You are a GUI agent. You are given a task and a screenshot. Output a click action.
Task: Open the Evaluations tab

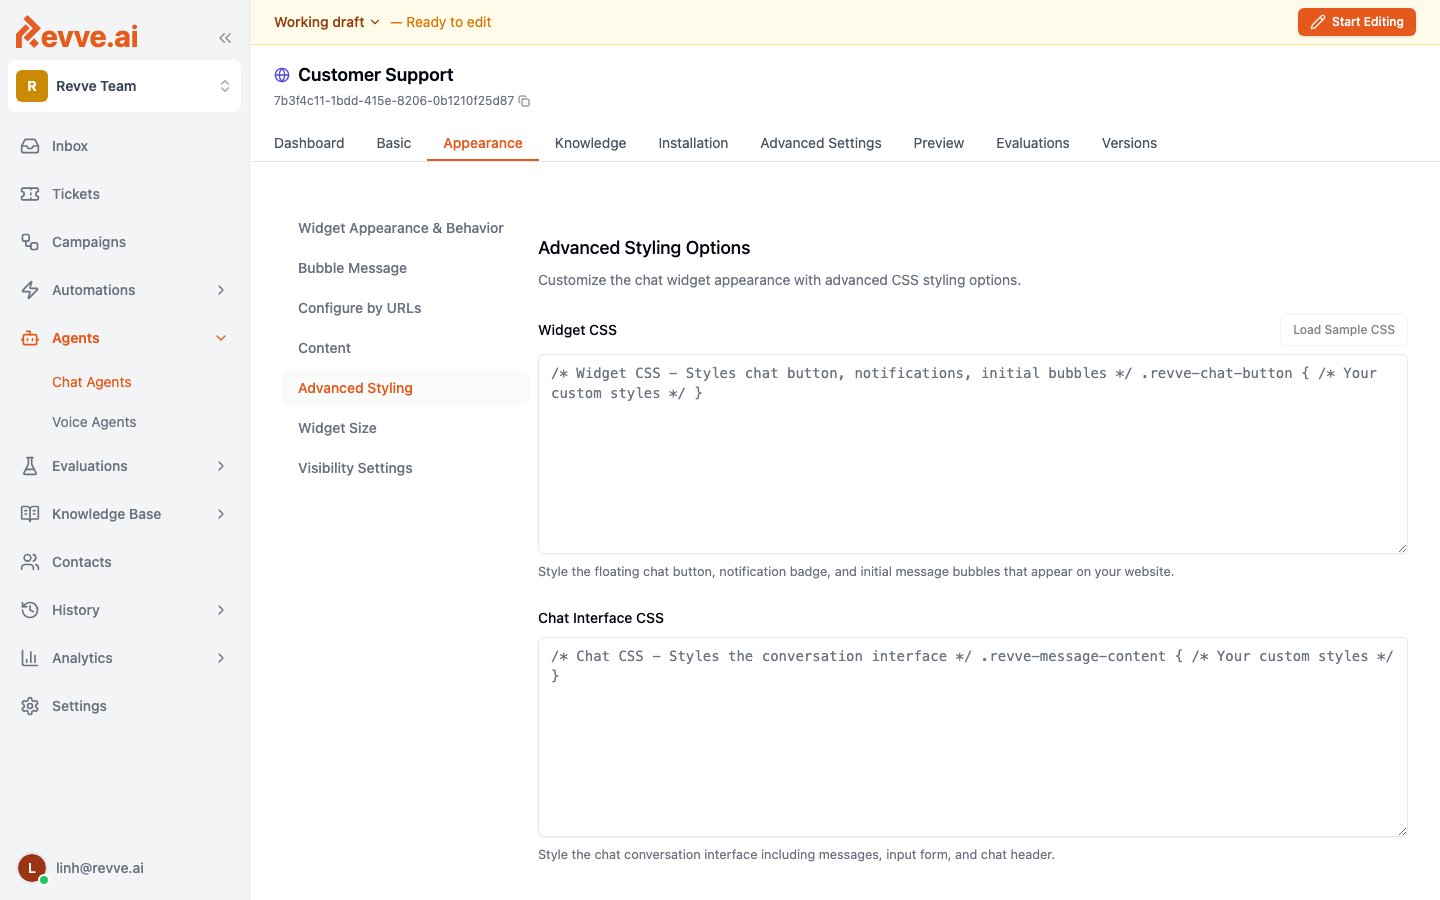point(1033,143)
